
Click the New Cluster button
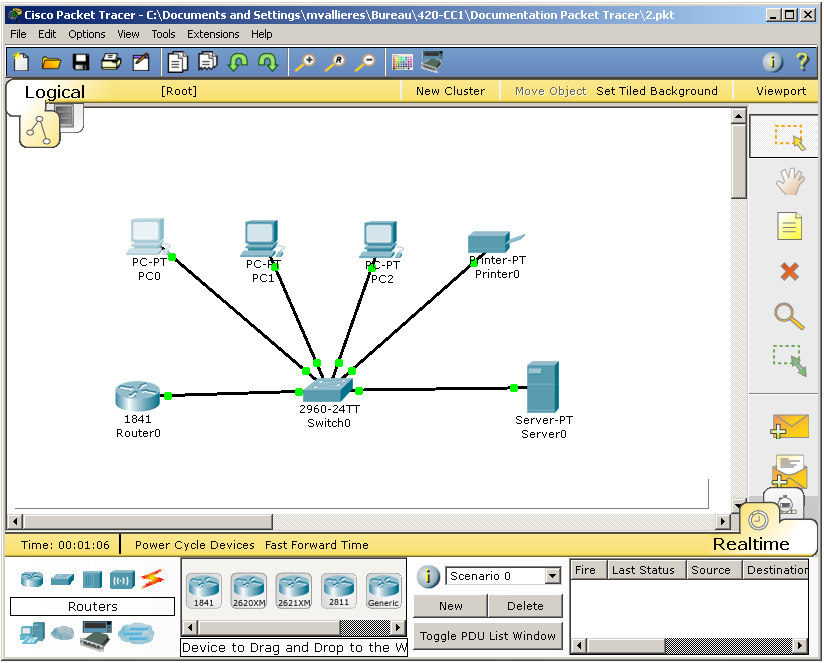coord(450,91)
